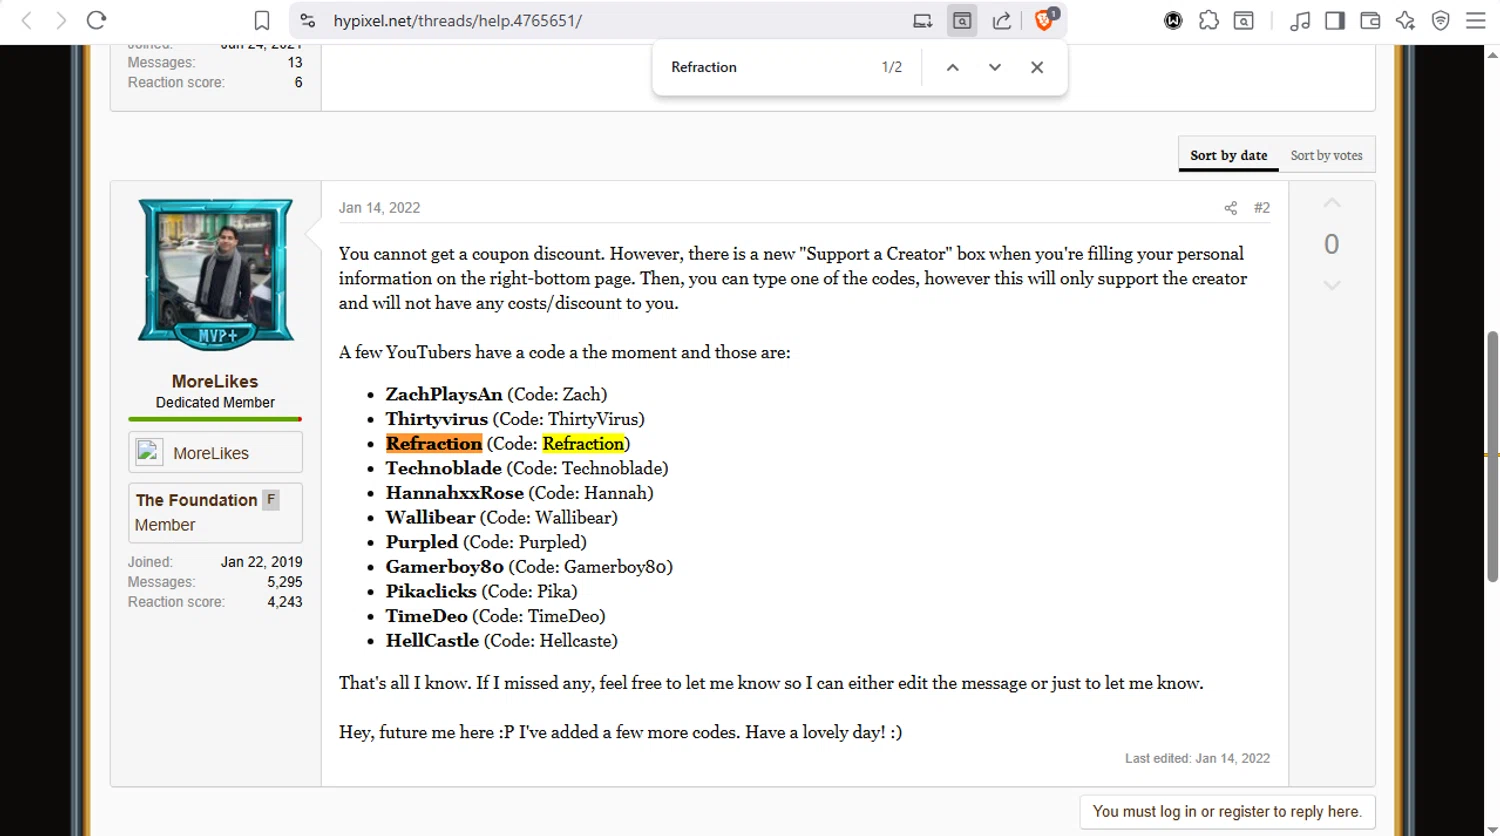Open Leo AI sparkle icon
This screenshot has height=836, width=1500.
(x=1405, y=20)
